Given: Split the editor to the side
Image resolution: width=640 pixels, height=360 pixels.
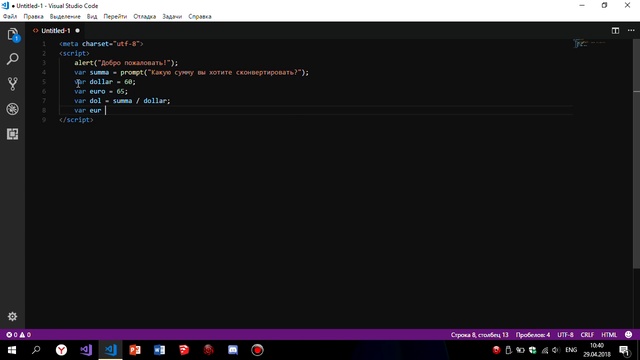Looking at the screenshot, I should pos(615,31).
